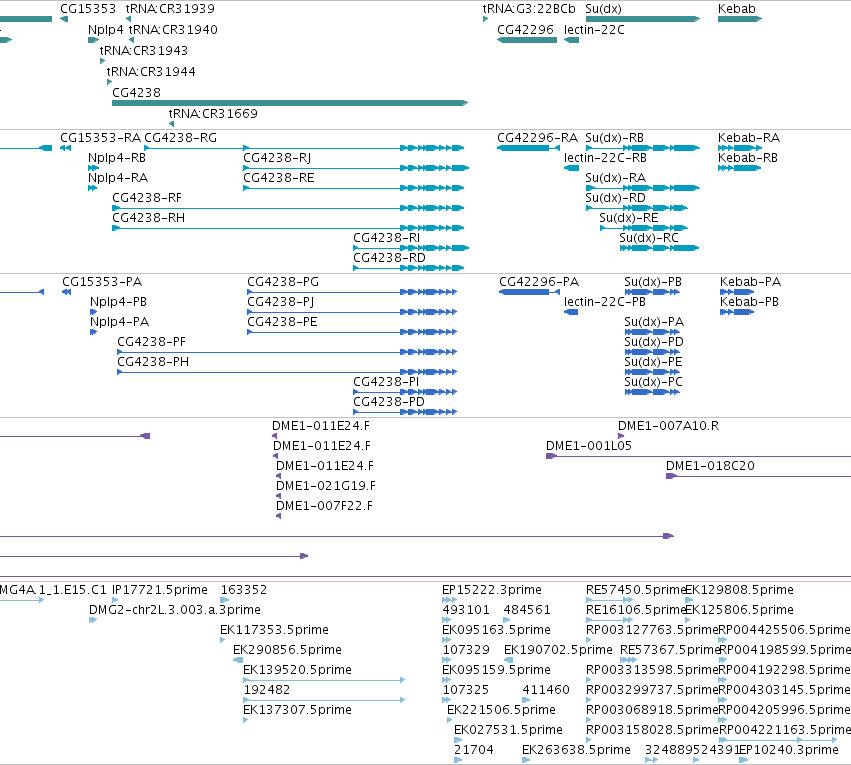Click the Su(dx)-PB protein label
851x765 pixels.
tap(653, 282)
